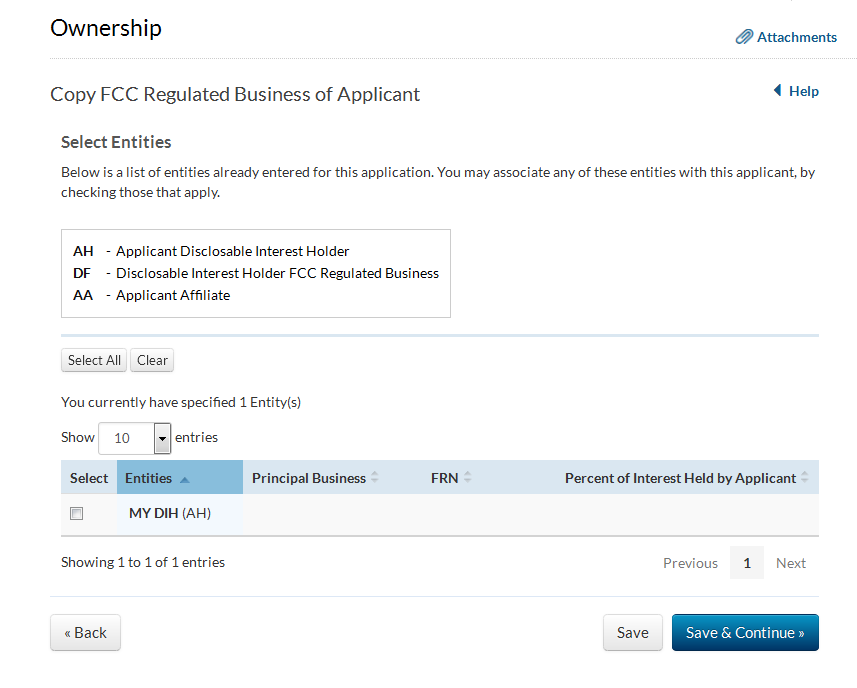This screenshot has width=857, height=688.
Task: Click the Help arrow icon
Action: point(777,91)
